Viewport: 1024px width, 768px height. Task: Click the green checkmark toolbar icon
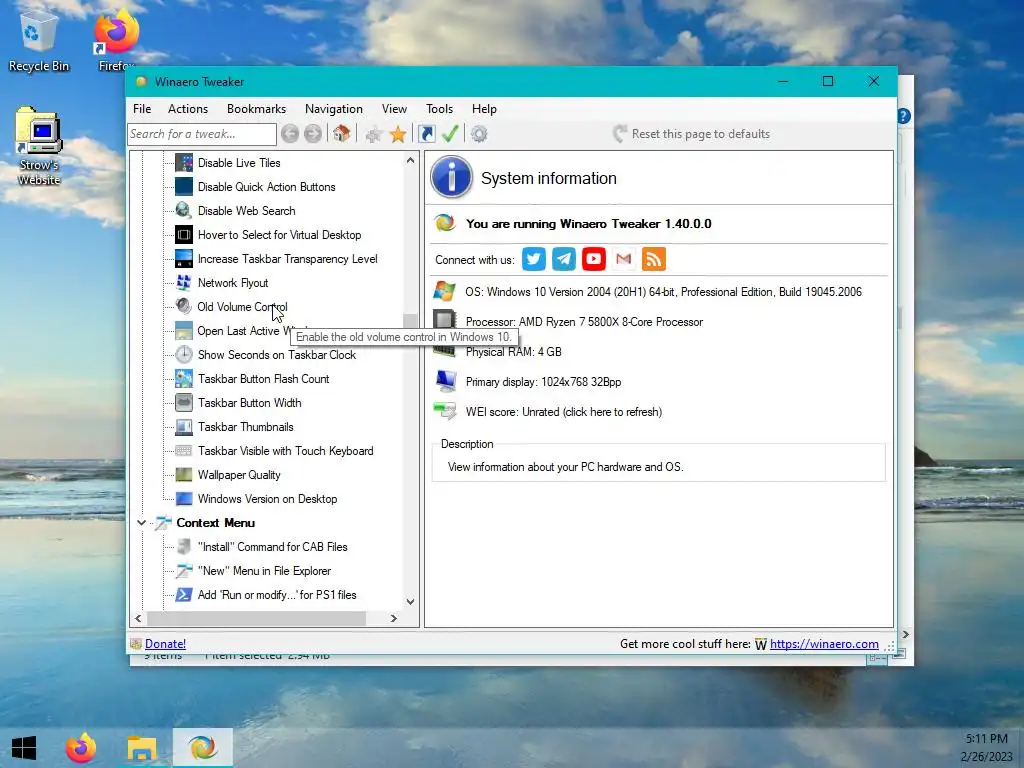click(x=451, y=134)
